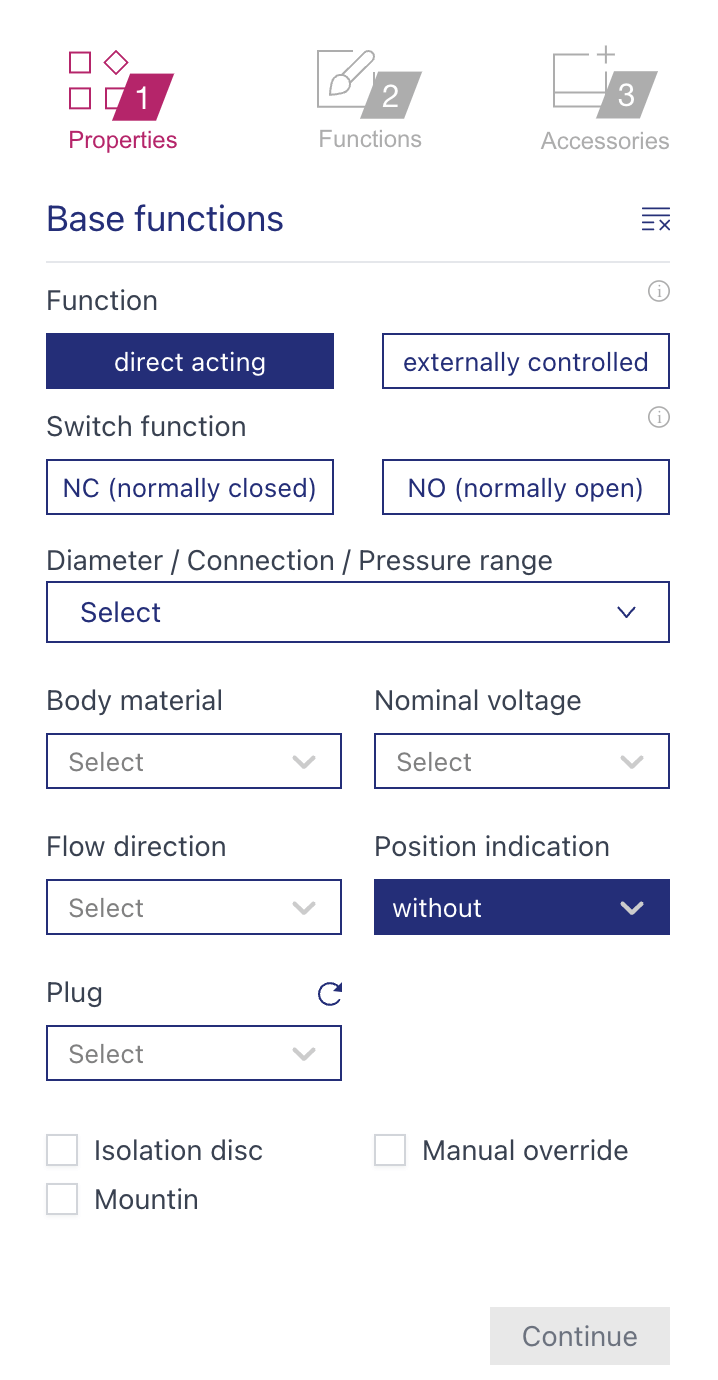The image size is (718, 1380).
Task: Click the pencil icon in the Functions step
Action: pyautogui.click(x=345, y=75)
